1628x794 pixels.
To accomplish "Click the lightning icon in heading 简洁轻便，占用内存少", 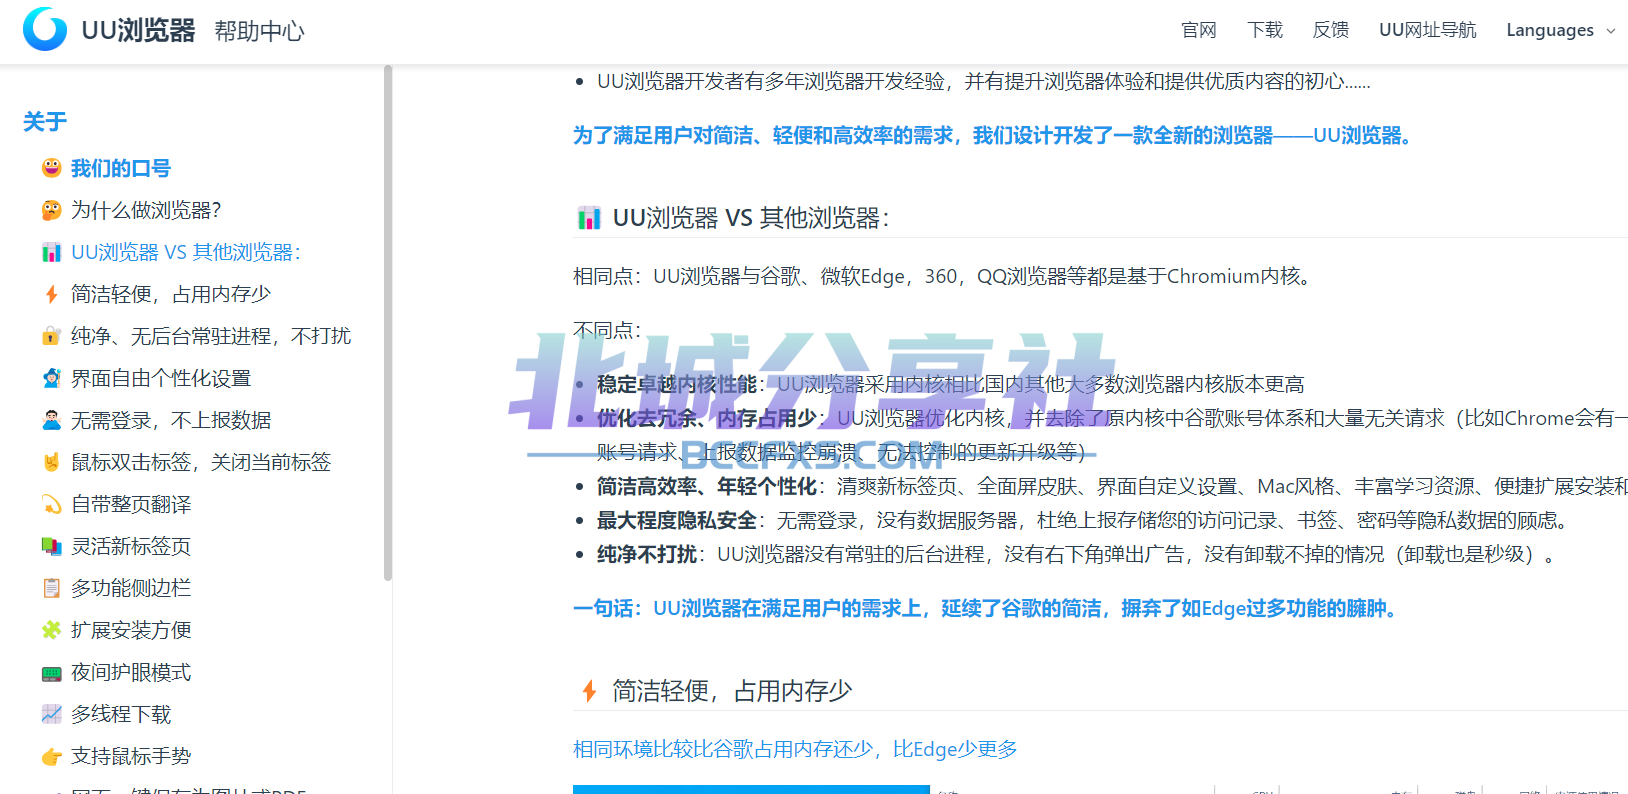I will click(589, 690).
